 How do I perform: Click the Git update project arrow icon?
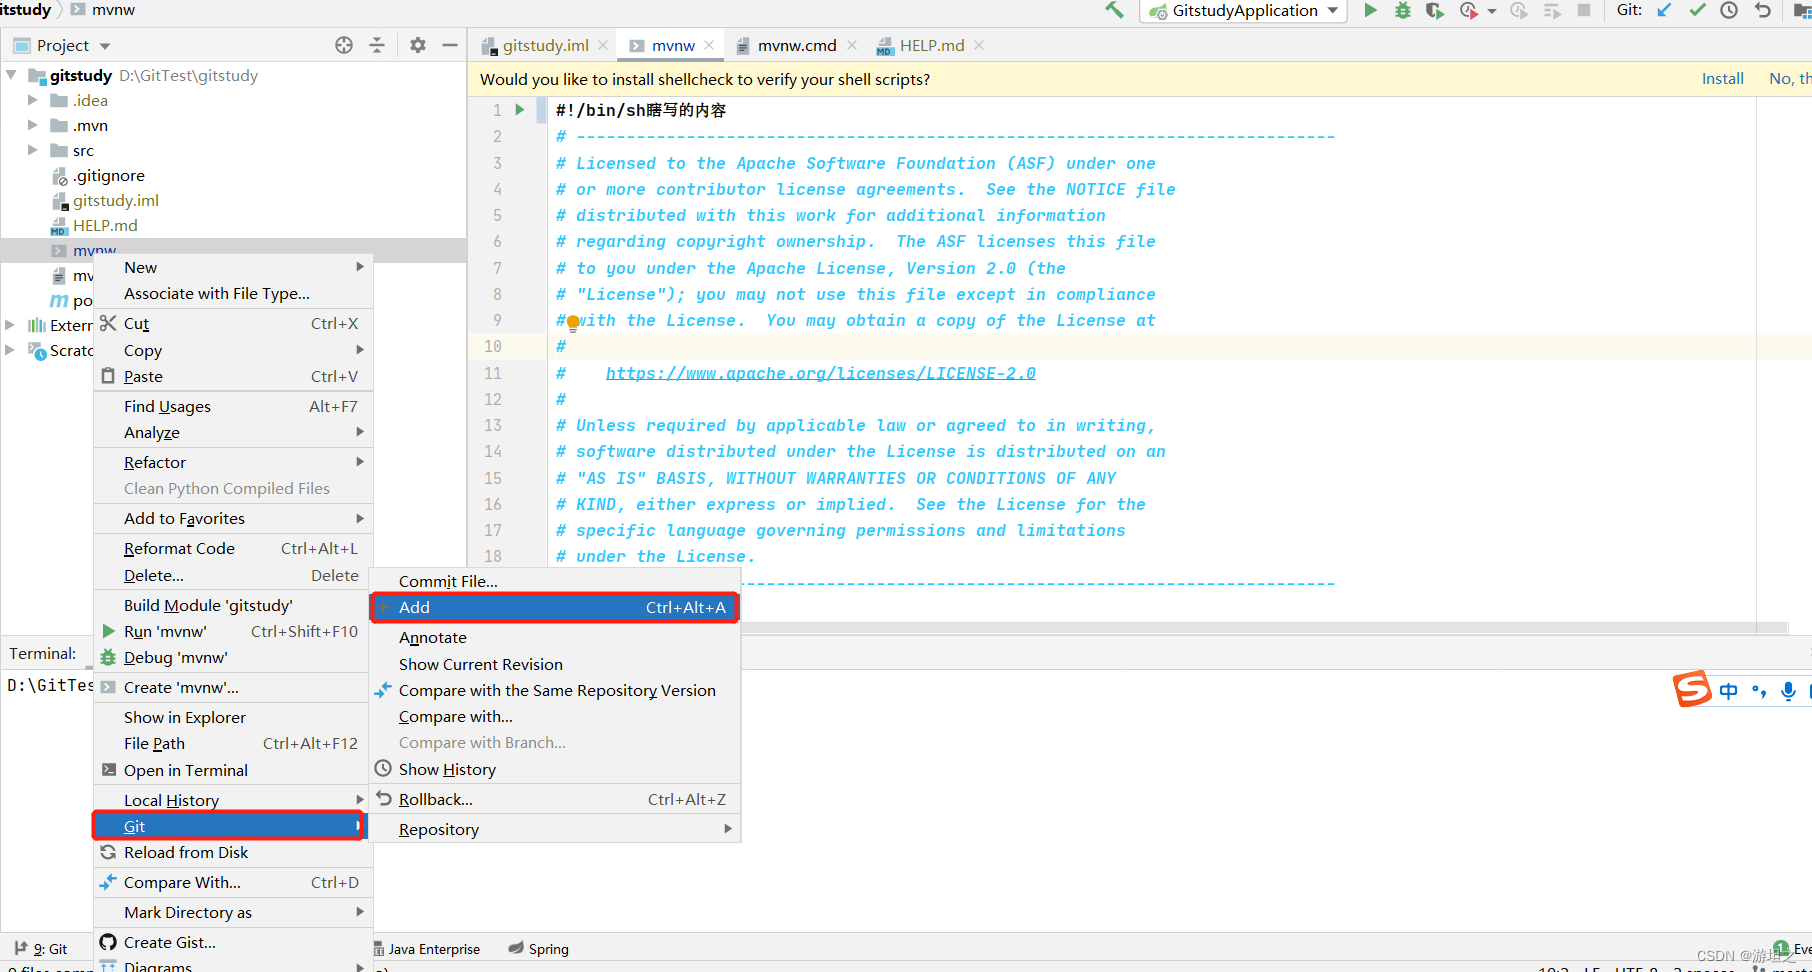tap(1664, 10)
